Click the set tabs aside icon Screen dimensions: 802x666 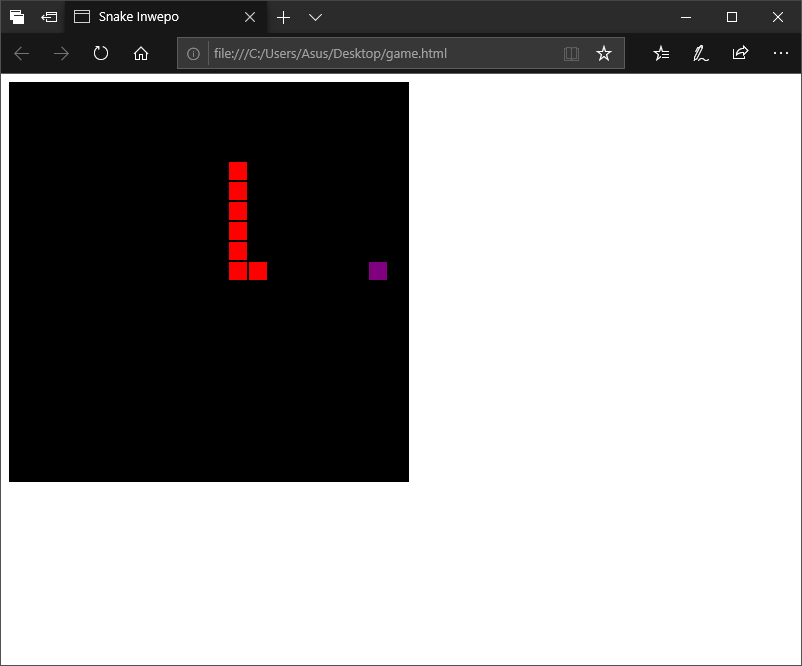[x=17, y=17]
